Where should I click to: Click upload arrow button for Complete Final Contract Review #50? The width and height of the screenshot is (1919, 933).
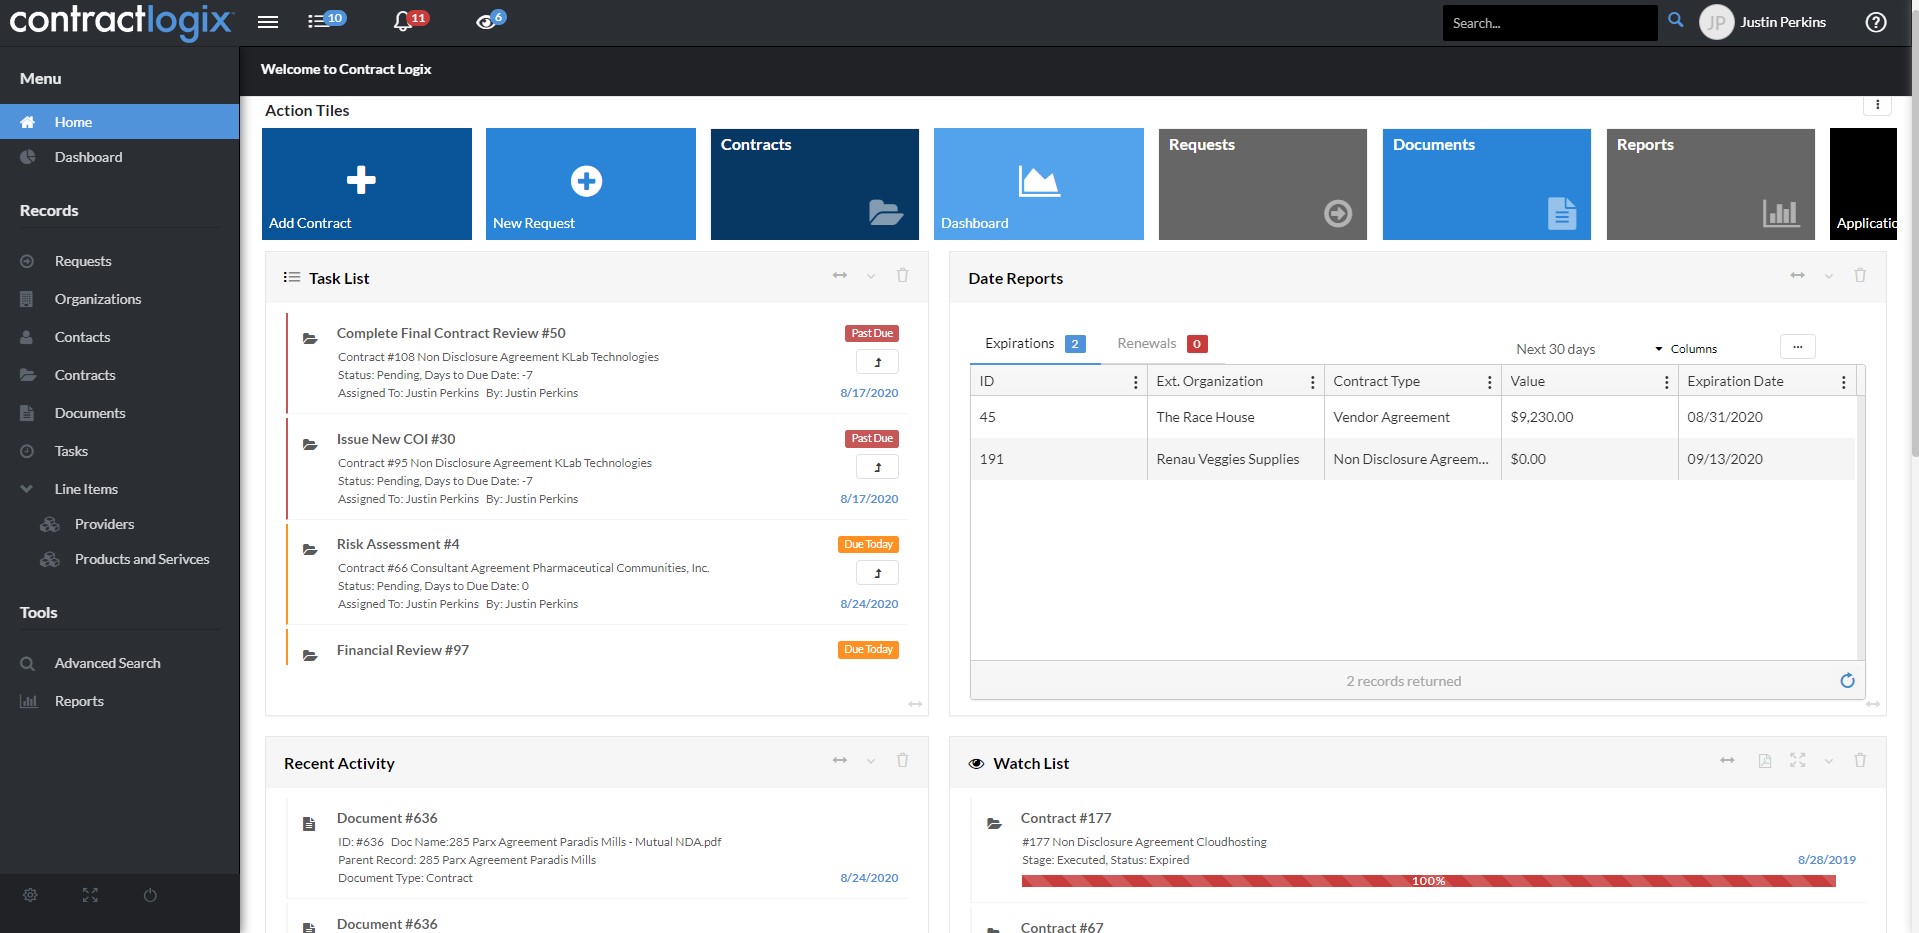[877, 362]
